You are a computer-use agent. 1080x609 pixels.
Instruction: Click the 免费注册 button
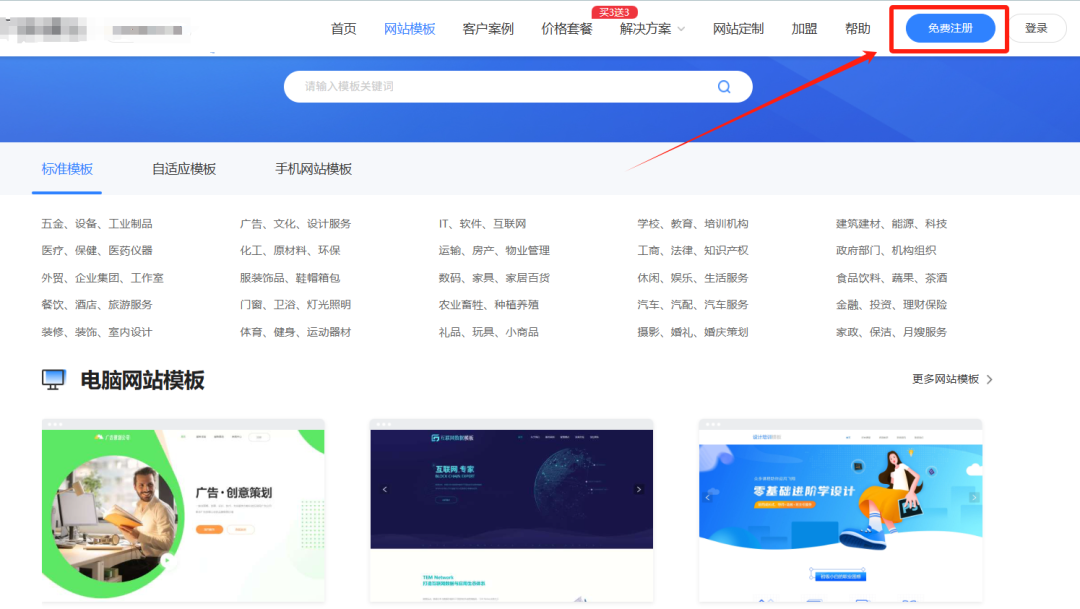click(x=950, y=28)
